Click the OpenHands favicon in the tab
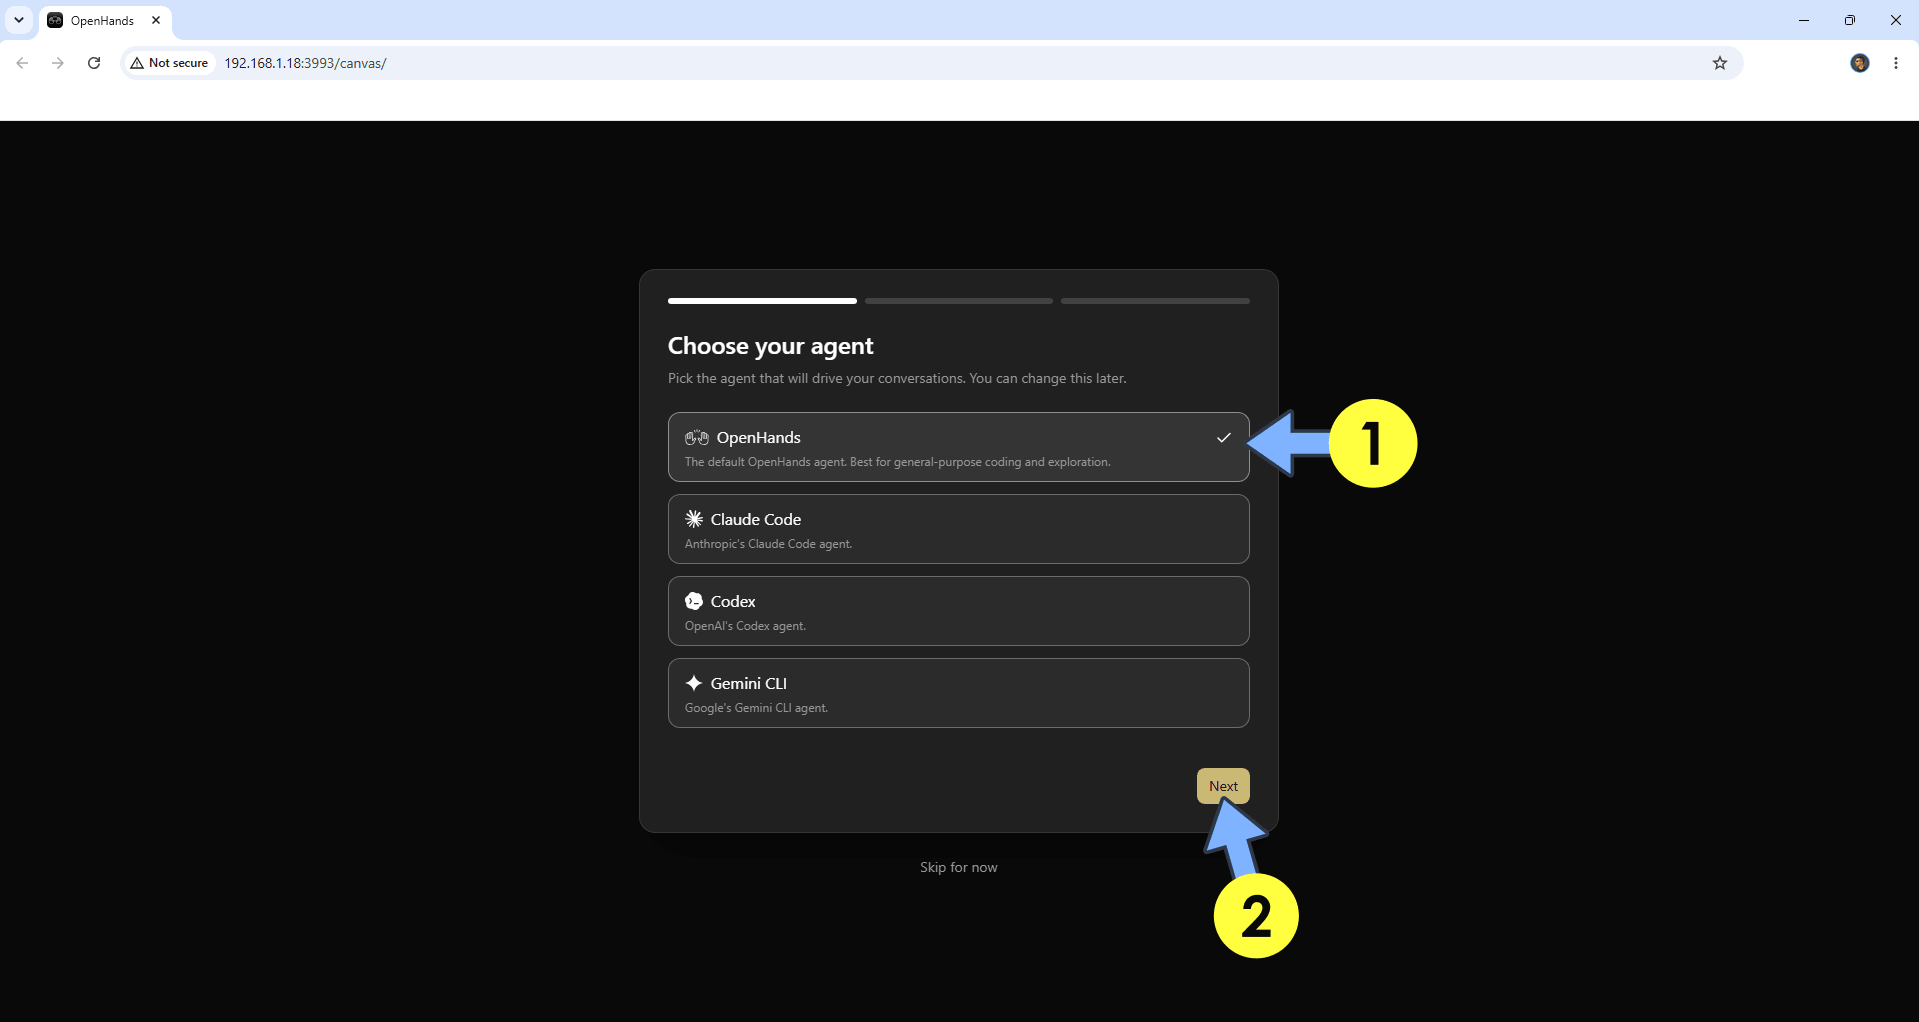Screen dimensions: 1919x1022 click(55, 20)
